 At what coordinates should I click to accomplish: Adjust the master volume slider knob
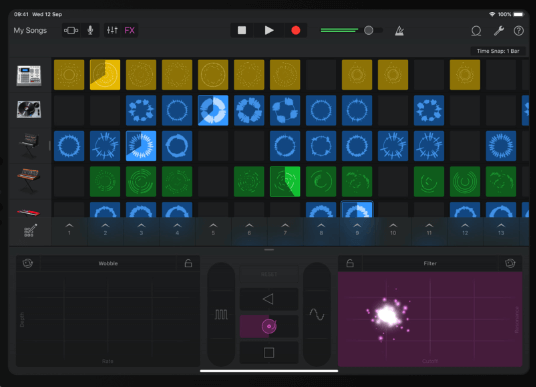pos(368,30)
